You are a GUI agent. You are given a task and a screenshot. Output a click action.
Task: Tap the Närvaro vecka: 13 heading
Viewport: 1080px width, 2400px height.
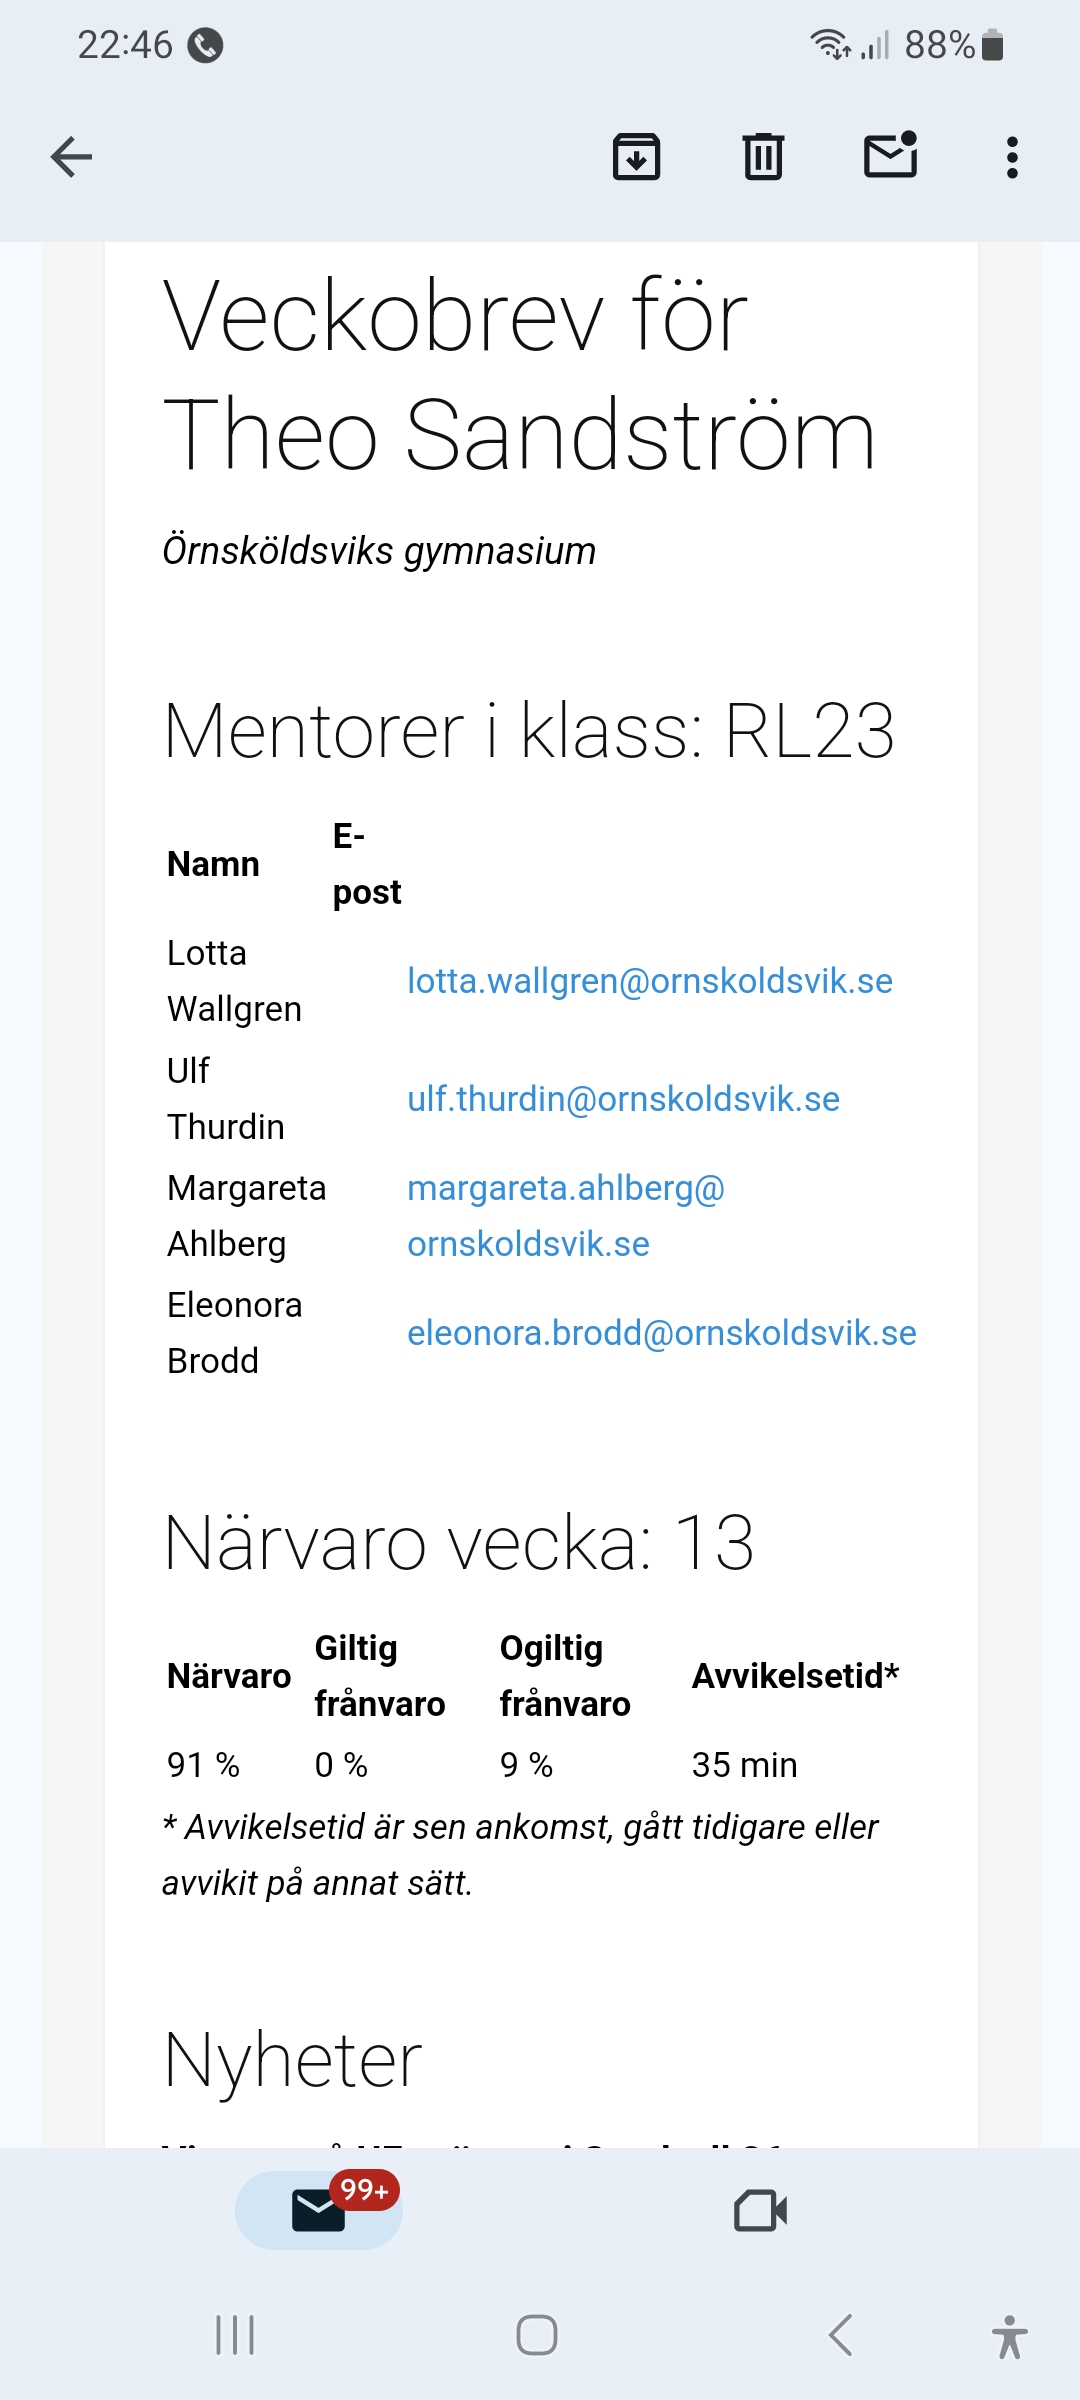(458, 1543)
